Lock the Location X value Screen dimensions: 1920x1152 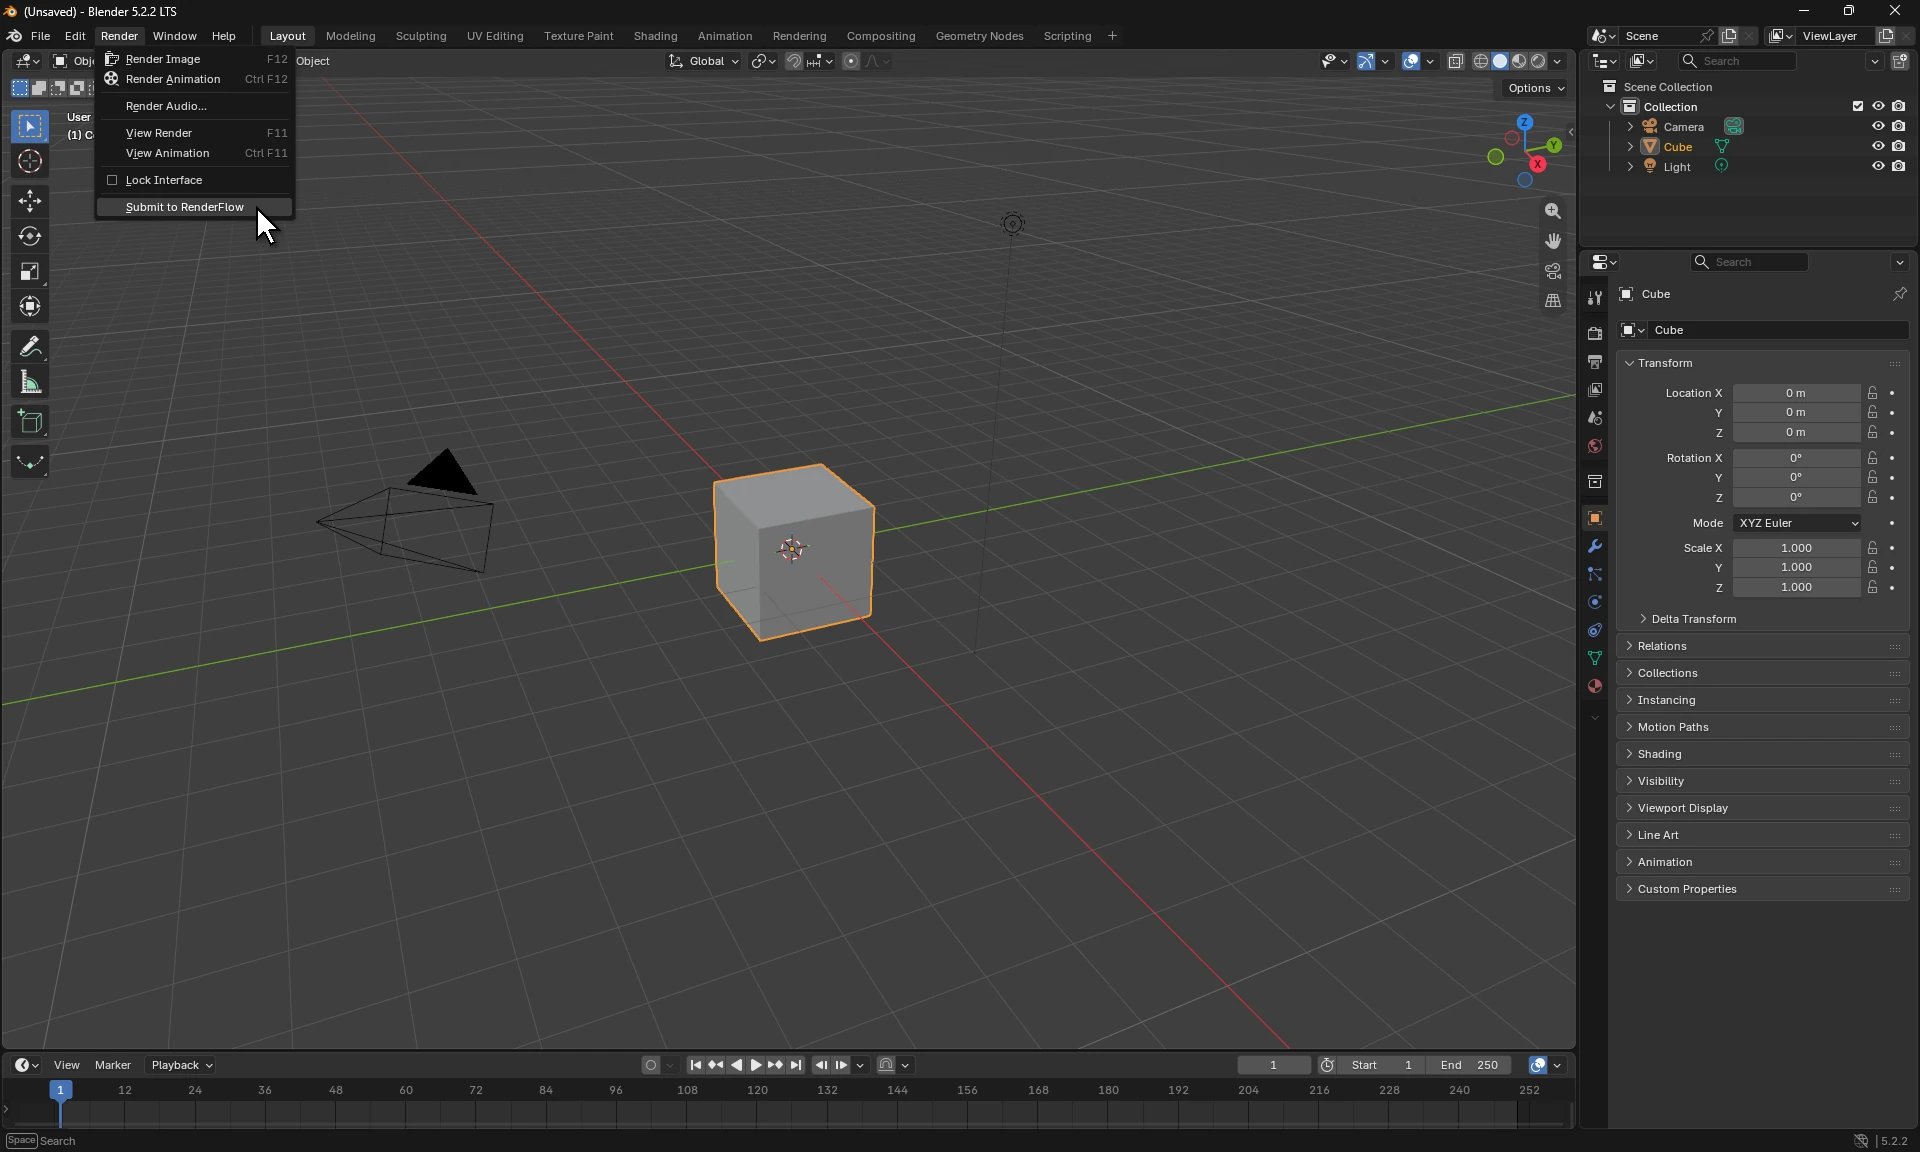pos(1873,393)
